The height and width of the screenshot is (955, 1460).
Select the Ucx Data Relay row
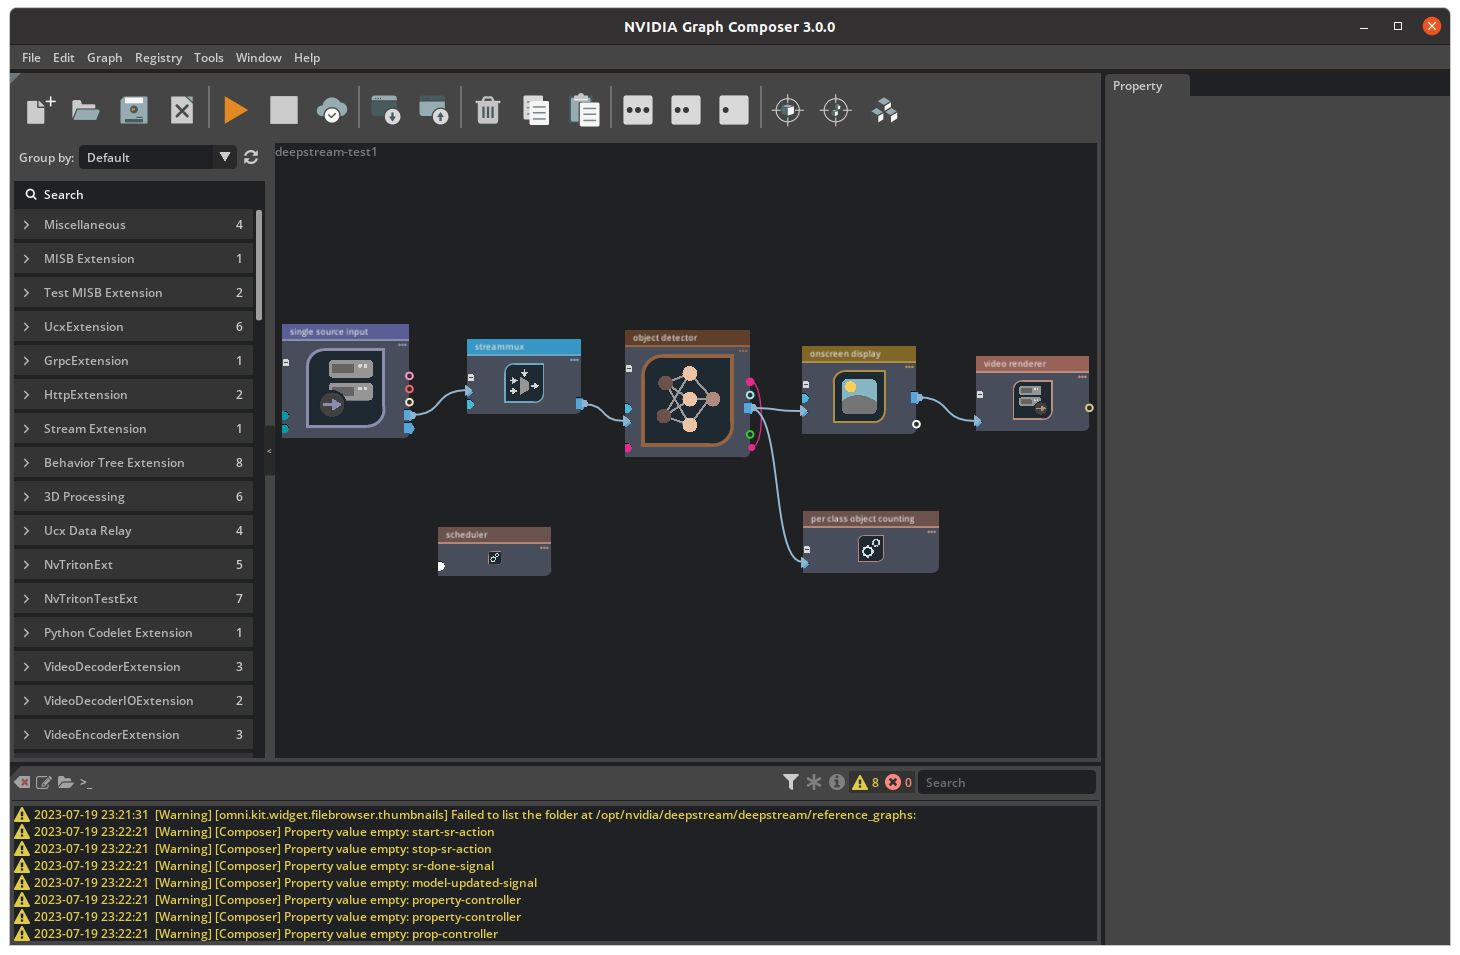[x=134, y=531]
